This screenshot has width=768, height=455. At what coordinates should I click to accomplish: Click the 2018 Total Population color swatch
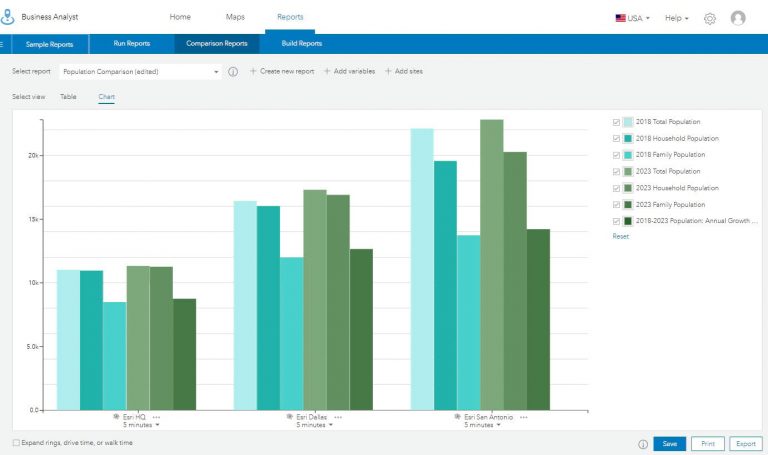coord(628,122)
